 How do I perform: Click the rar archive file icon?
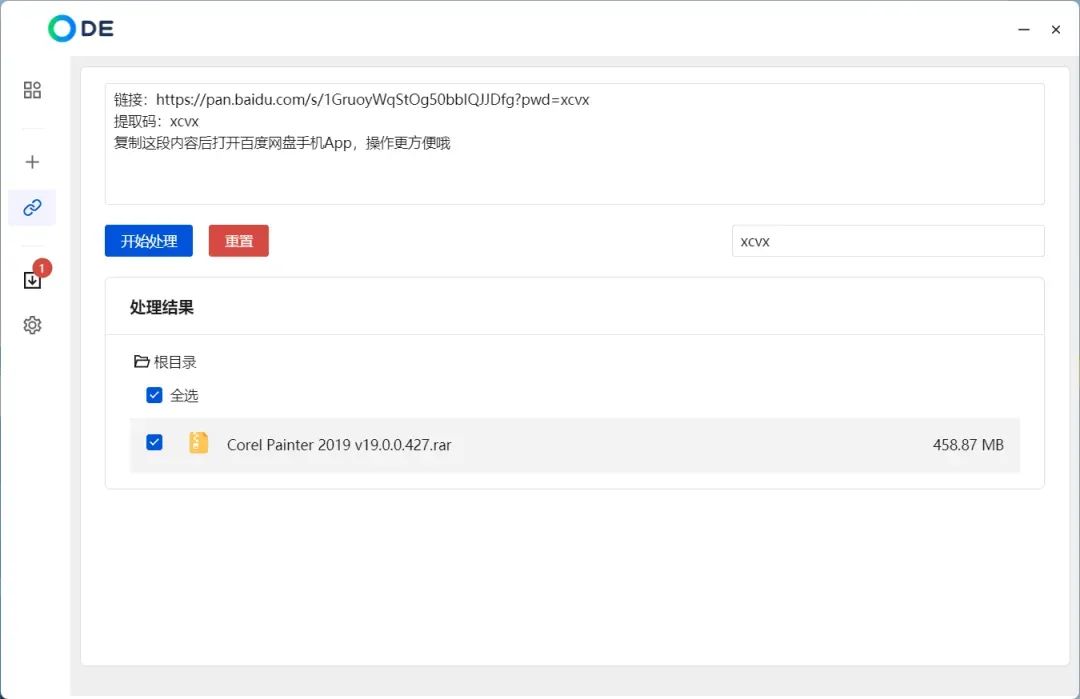(x=198, y=443)
